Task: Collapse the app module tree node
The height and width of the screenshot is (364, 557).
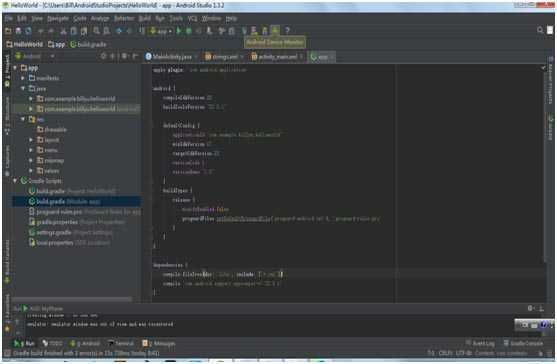Action: pyautogui.click(x=15, y=67)
